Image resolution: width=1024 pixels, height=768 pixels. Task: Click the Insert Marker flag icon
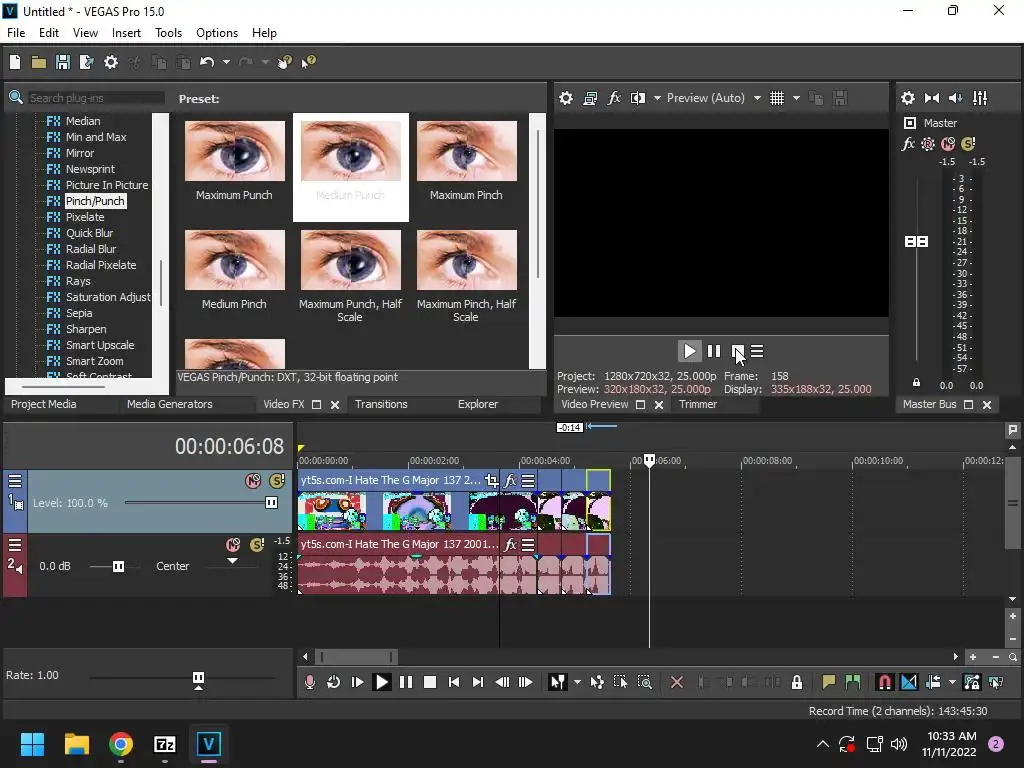(x=829, y=682)
